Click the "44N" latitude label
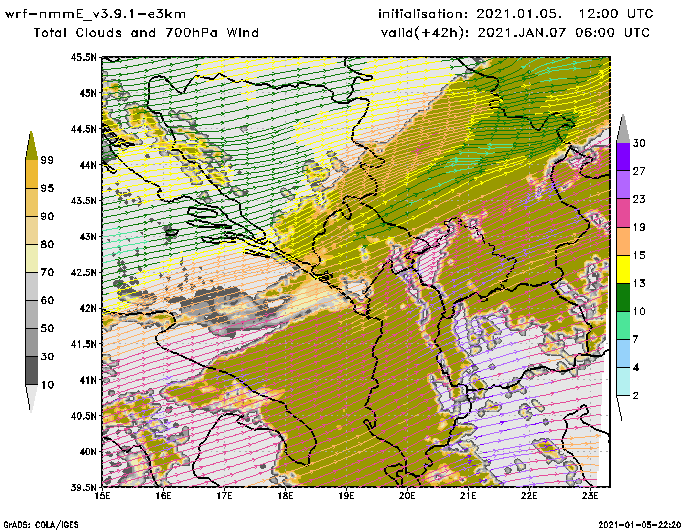This screenshot has height=530, width=700. [x=88, y=165]
